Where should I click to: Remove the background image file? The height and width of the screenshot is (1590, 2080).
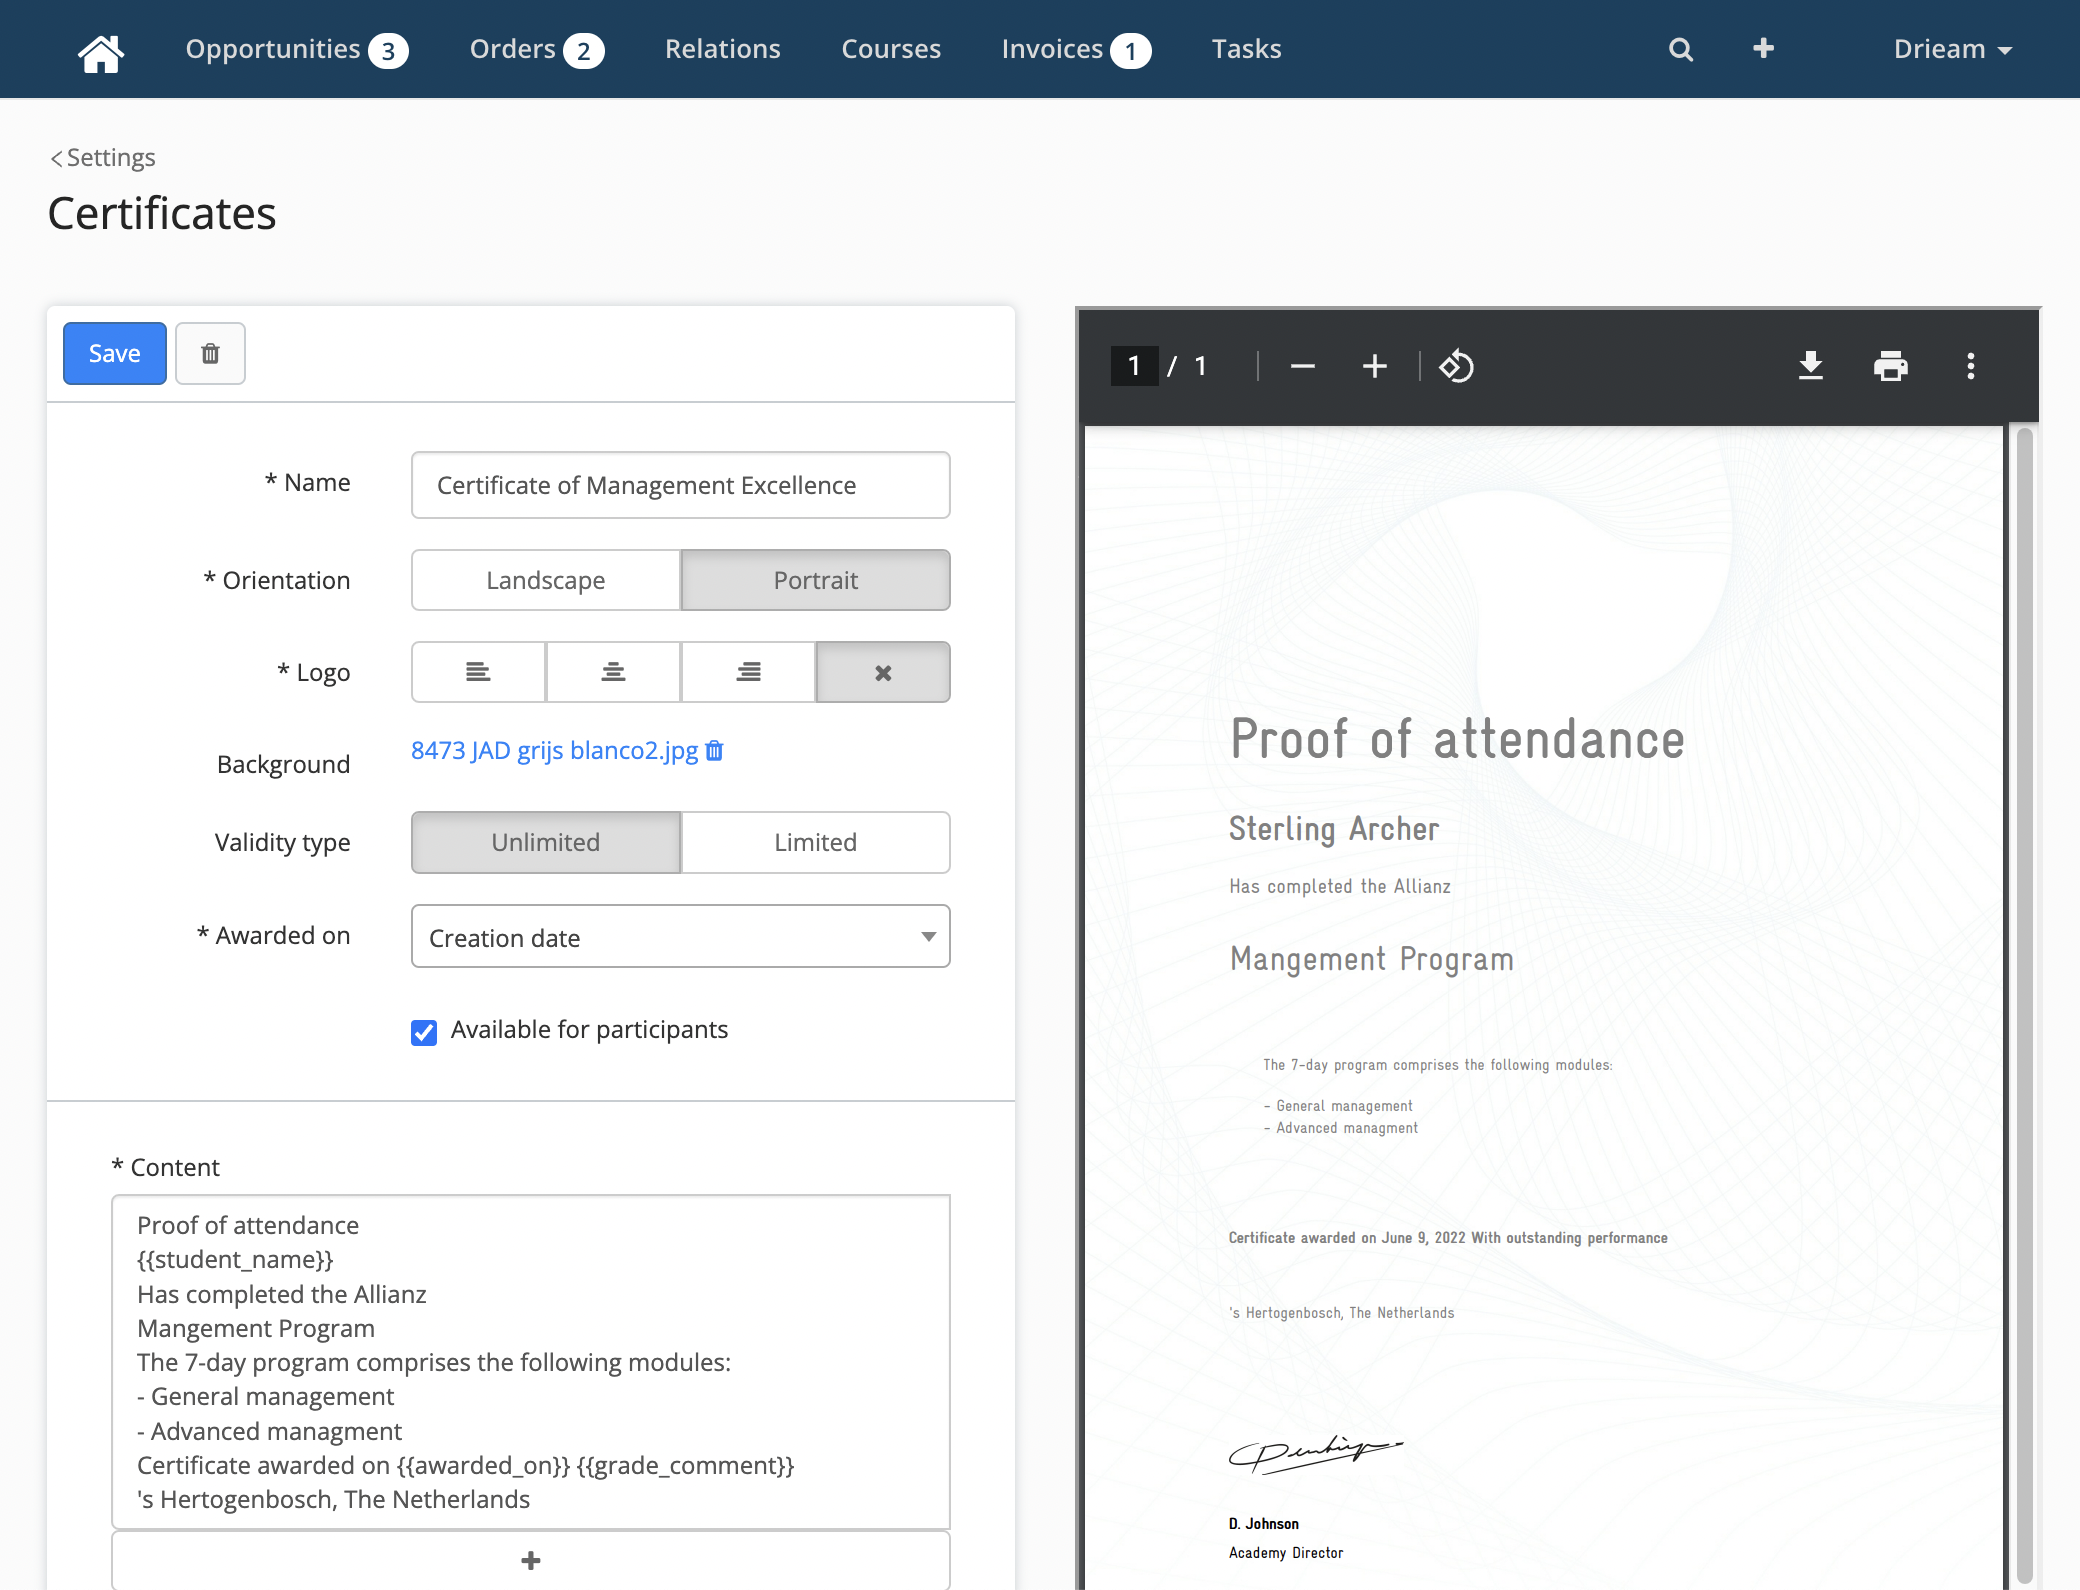pyautogui.click(x=714, y=750)
